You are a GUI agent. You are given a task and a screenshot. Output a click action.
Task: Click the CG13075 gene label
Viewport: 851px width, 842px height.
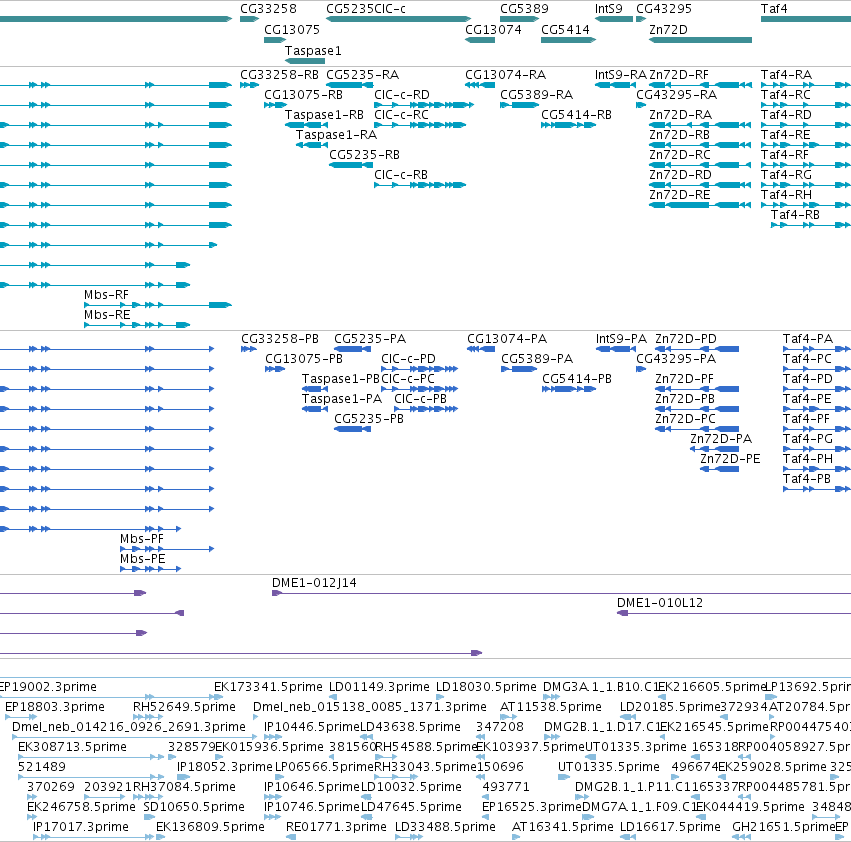291,29
